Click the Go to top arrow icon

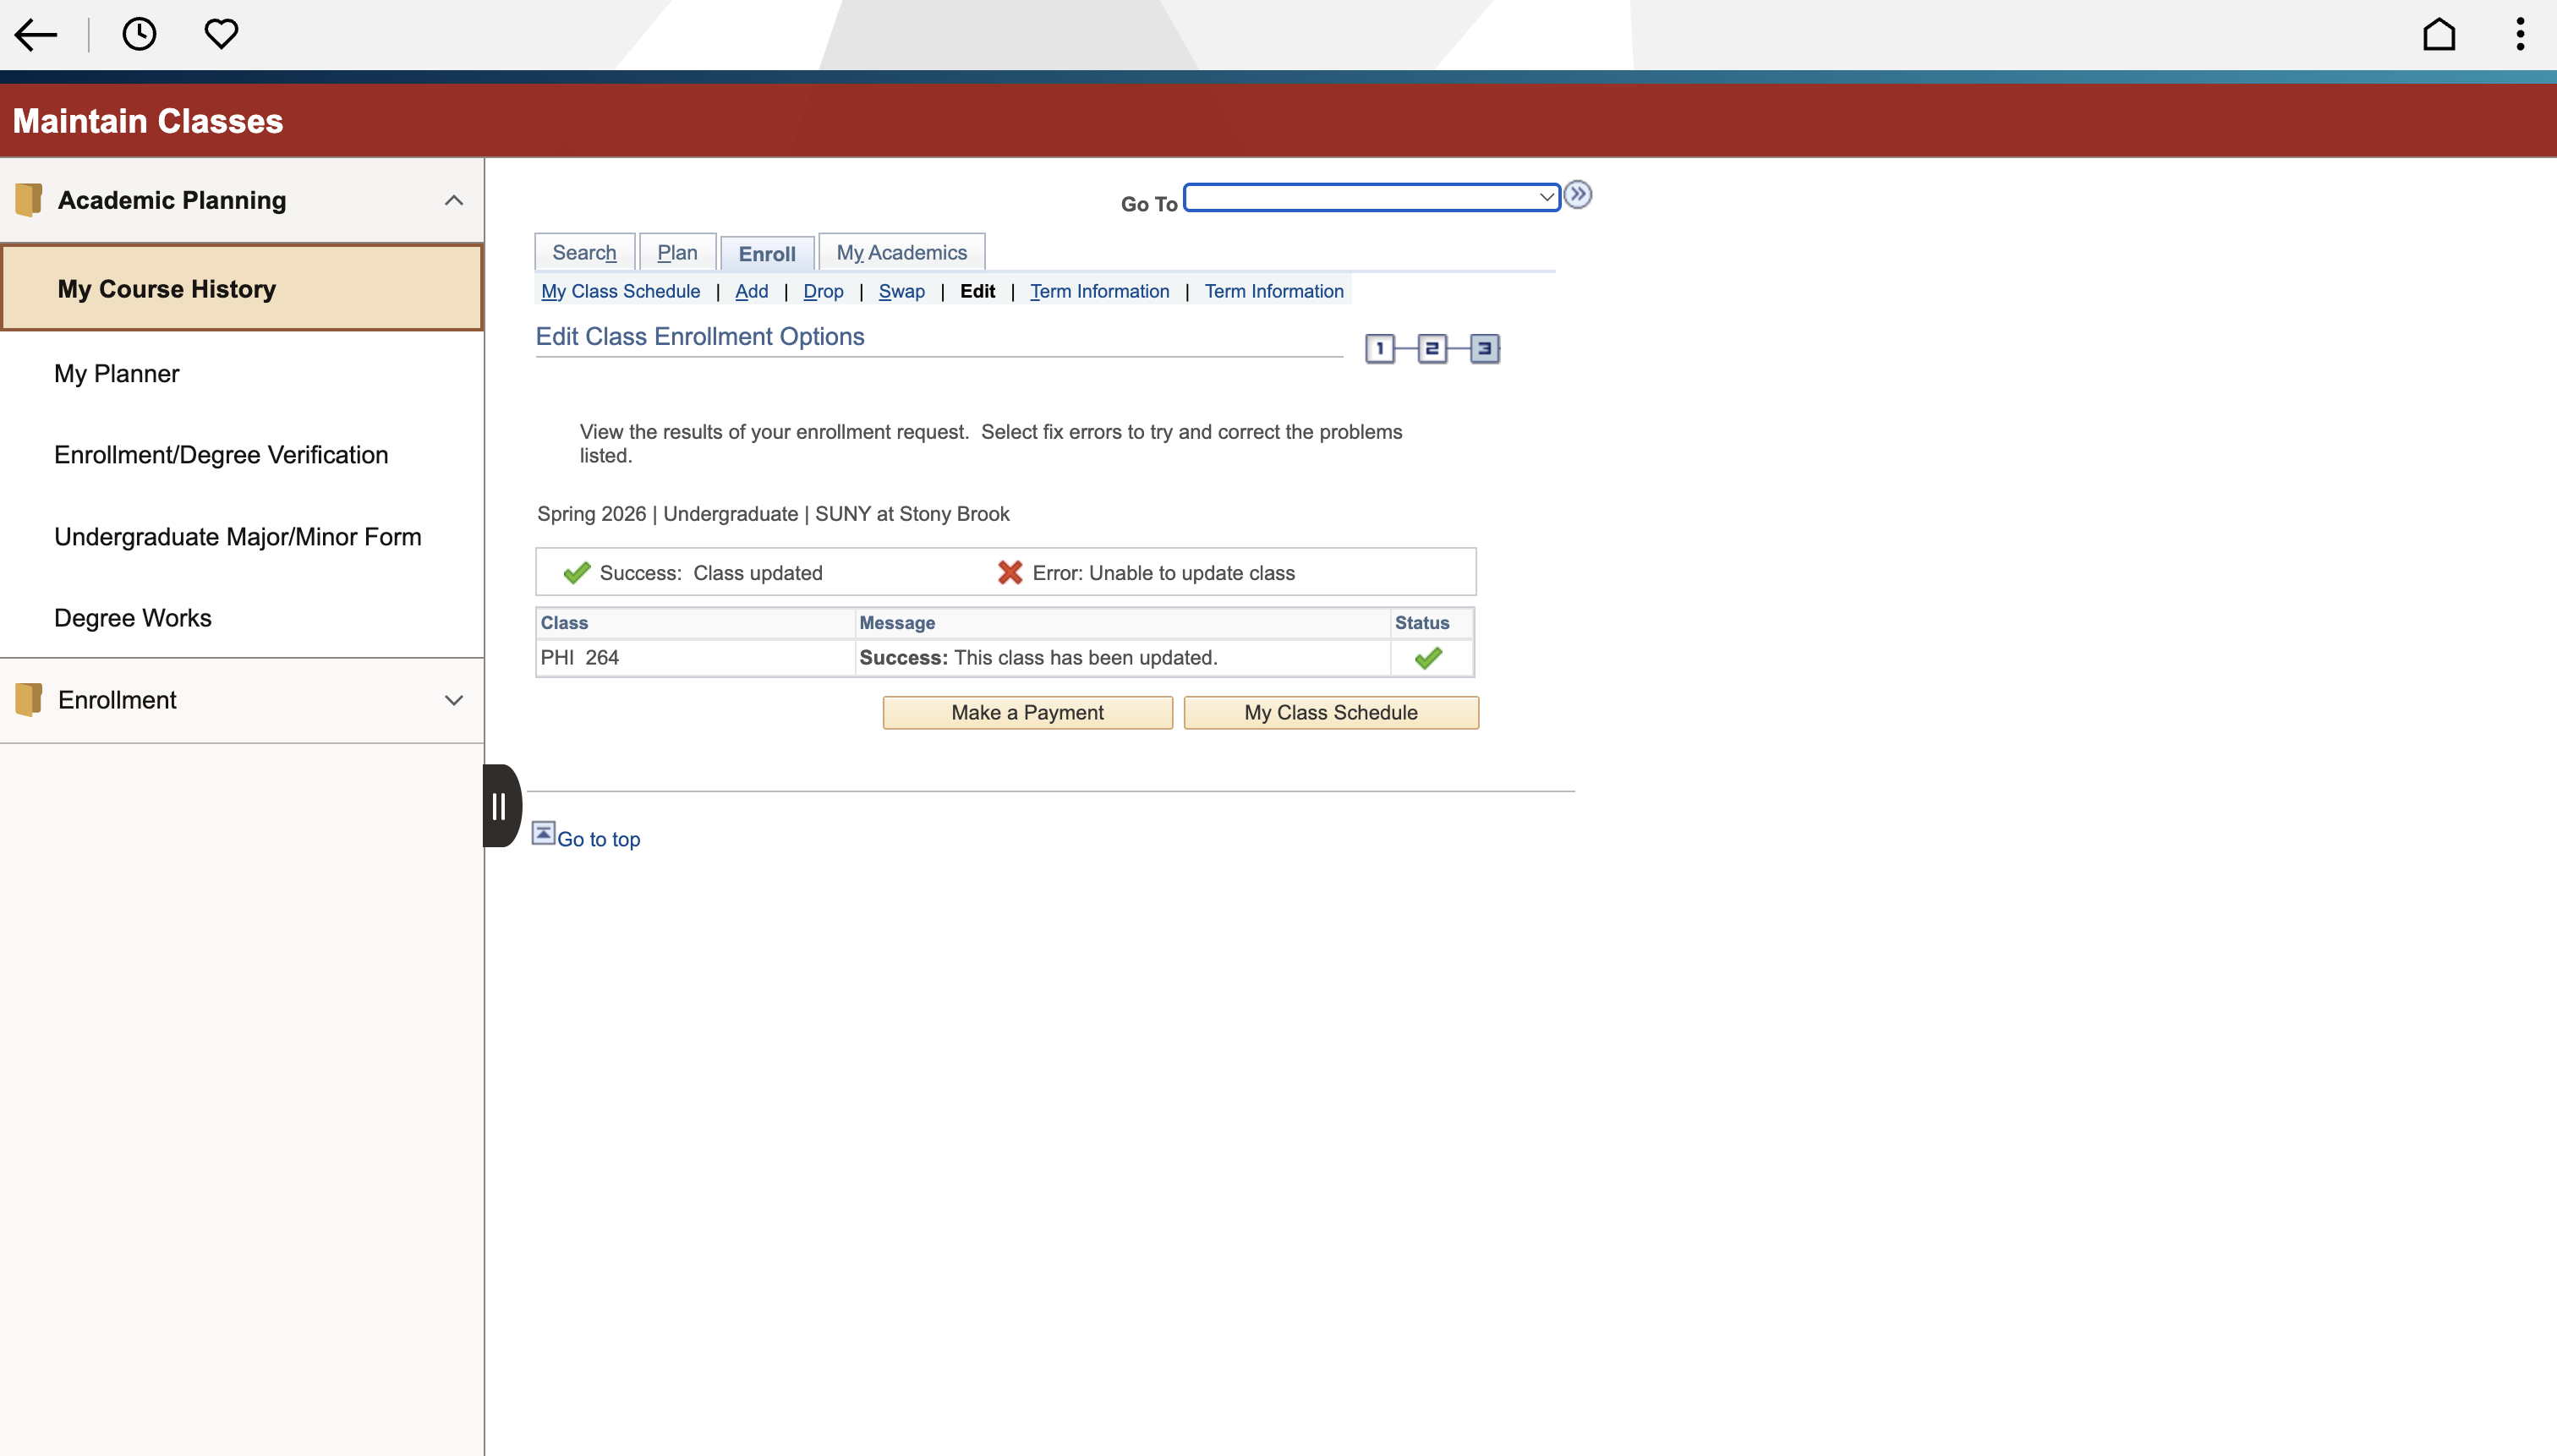(543, 833)
